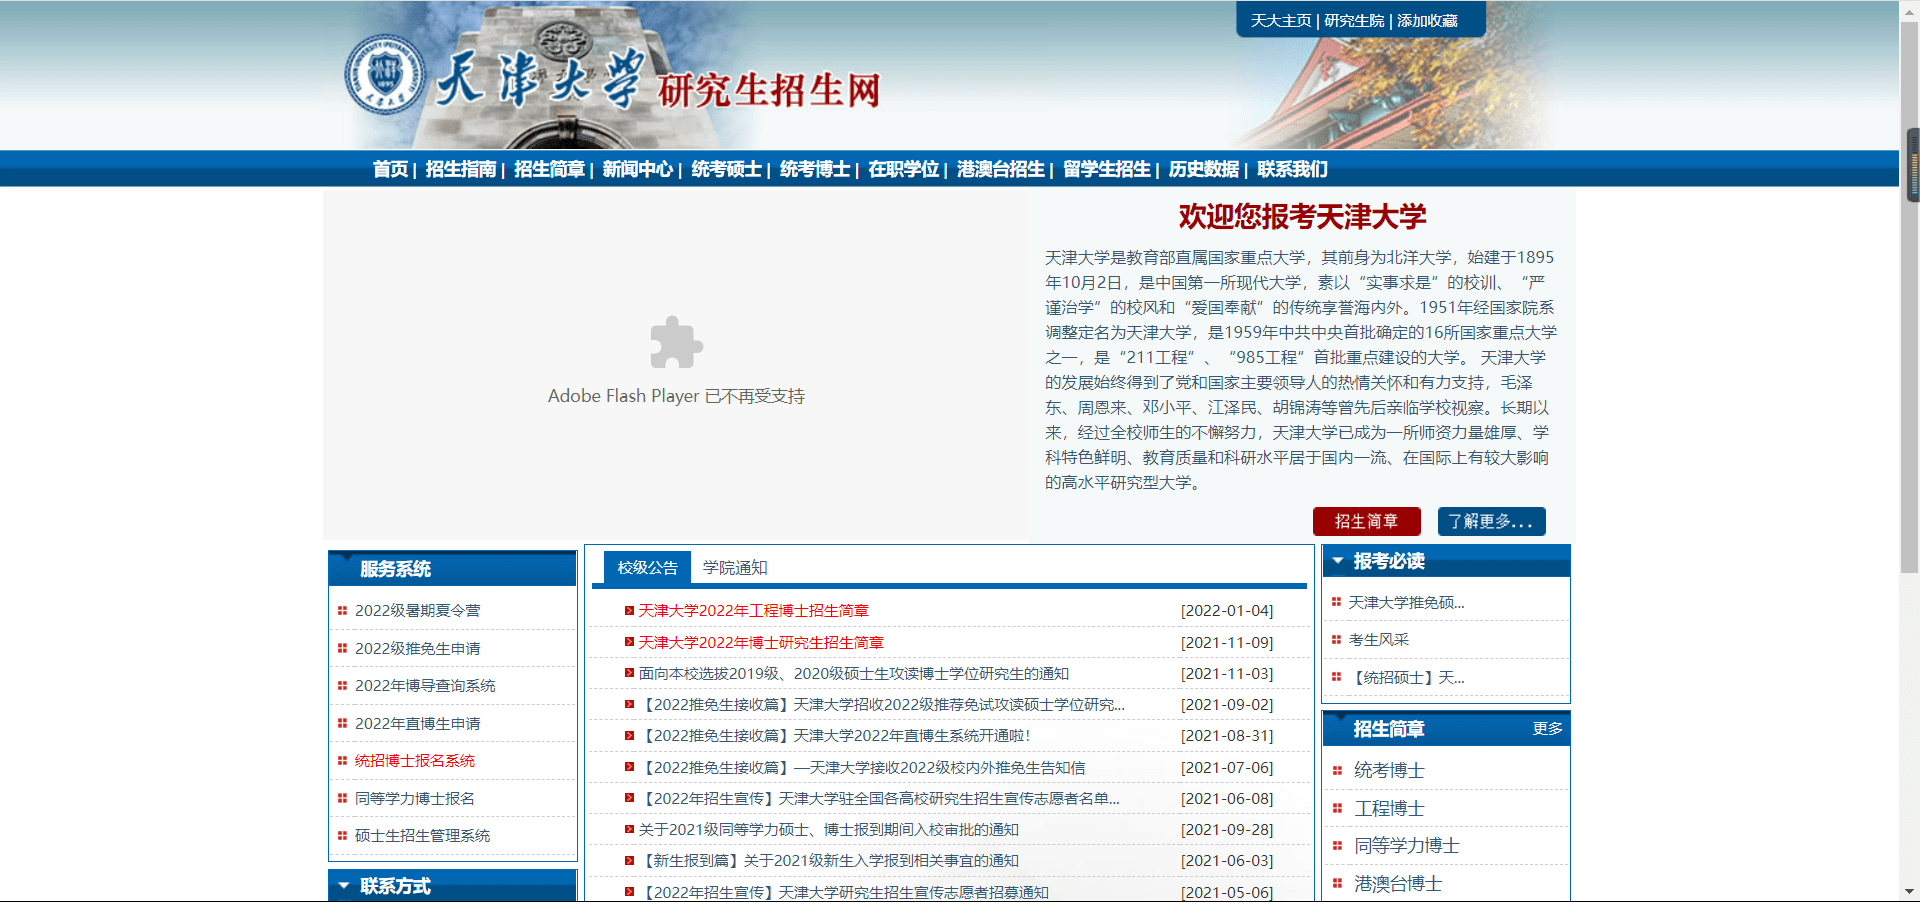1920x902 pixels.
Task: Open the 关于2021级同等学力硕士、博士报到 notice
Action: click(829, 829)
